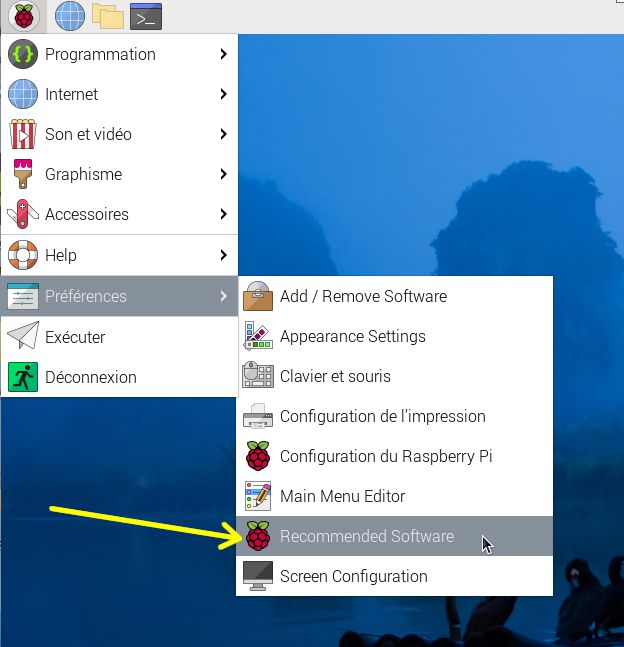Viewport: 624px width, 647px height.
Task: Open the Raspberry Pi main menu button
Action: click(x=24, y=17)
